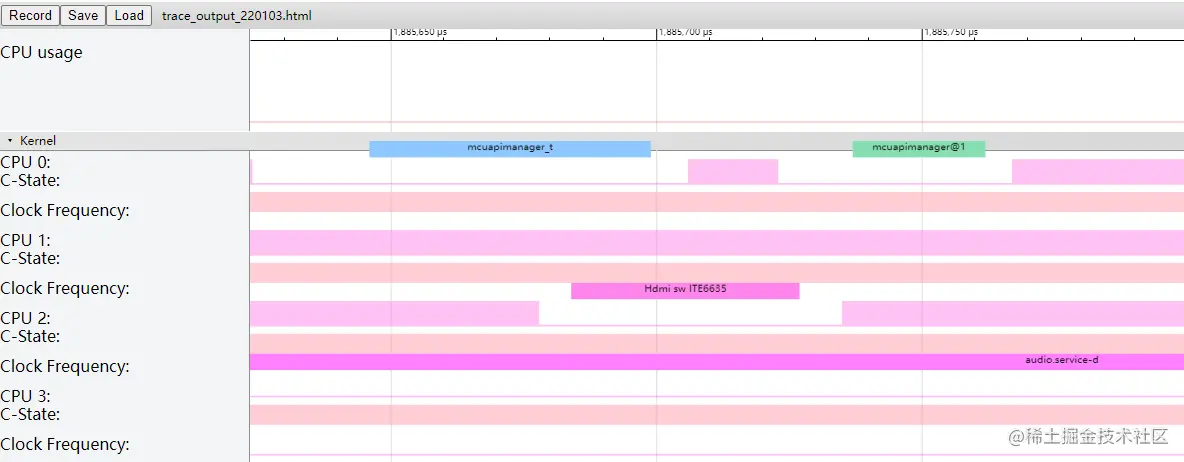Click the 1,885,650 µs time marker
1184x462 pixels.
point(420,32)
